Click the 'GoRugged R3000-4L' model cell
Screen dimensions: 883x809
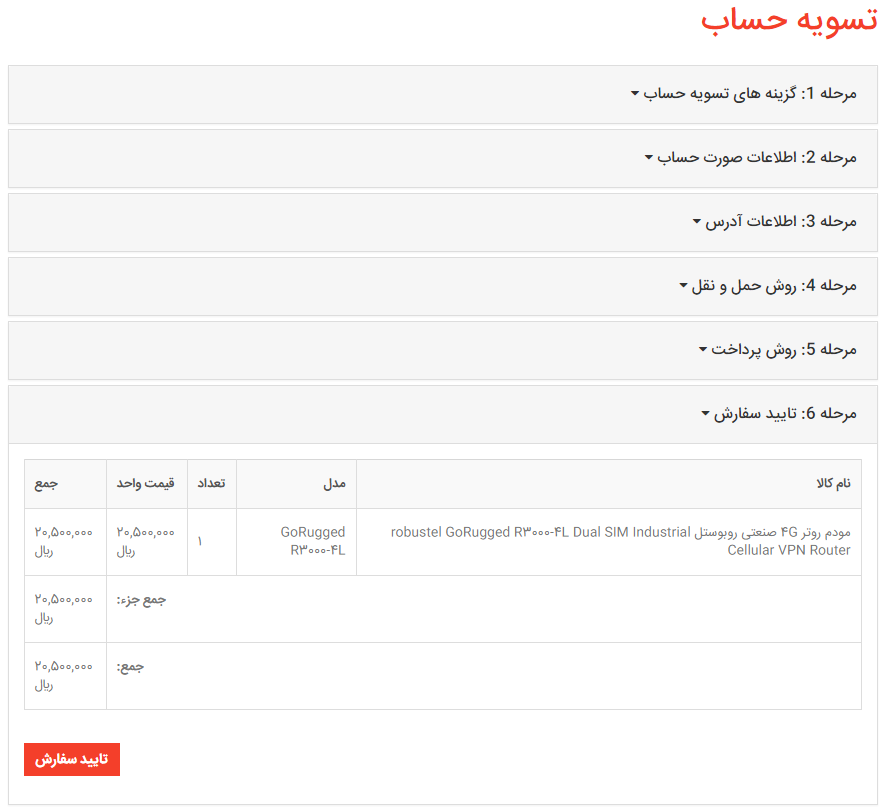pos(314,541)
